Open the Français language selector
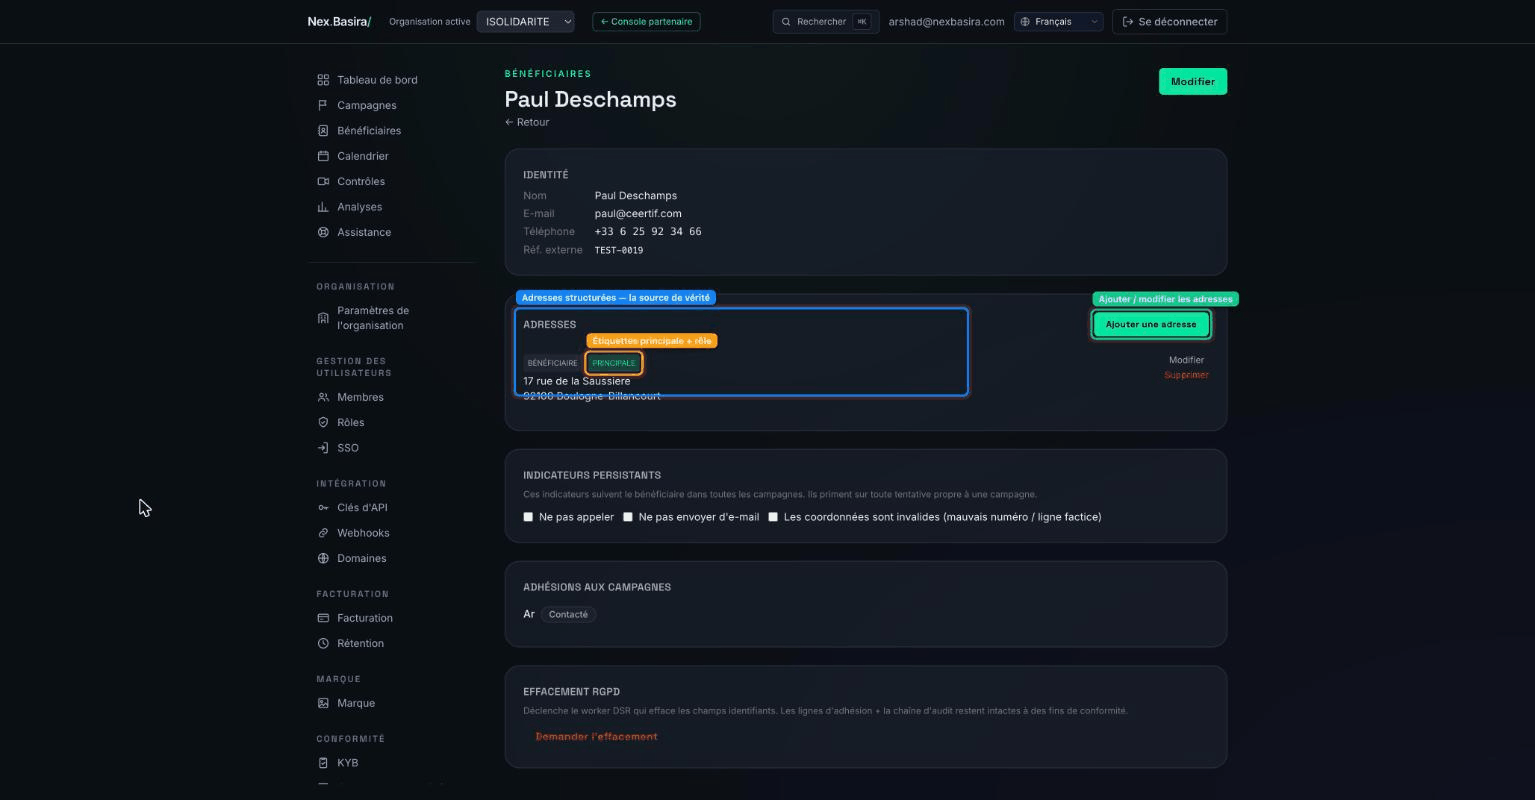 click(x=1058, y=21)
